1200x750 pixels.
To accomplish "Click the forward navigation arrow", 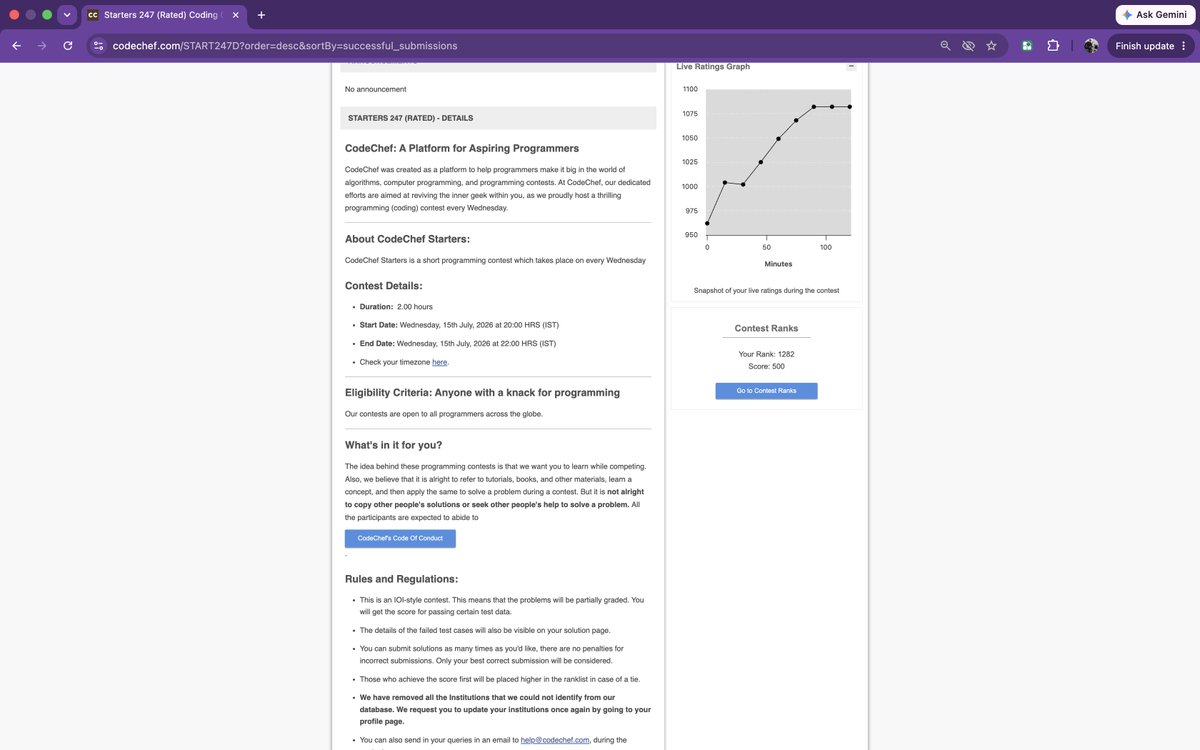I will 42,46.
